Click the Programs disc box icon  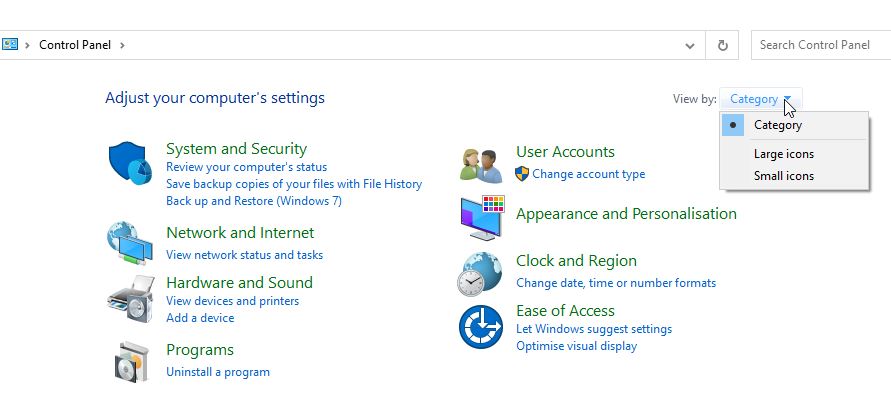click(129, 360)
